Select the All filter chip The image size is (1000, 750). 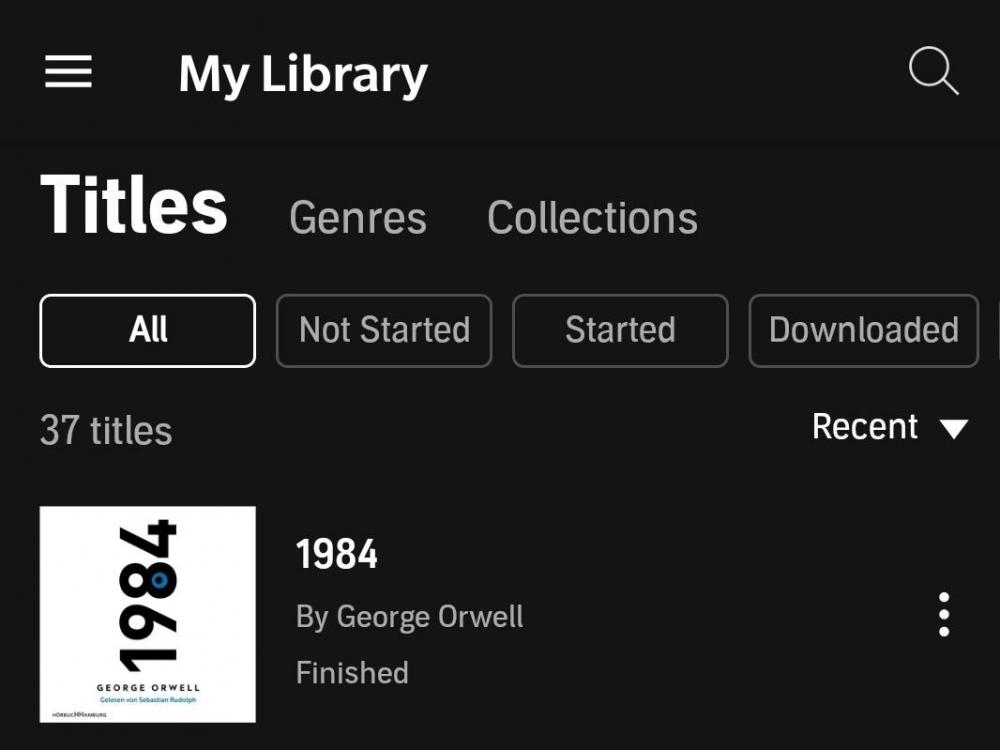click(148, 330)
